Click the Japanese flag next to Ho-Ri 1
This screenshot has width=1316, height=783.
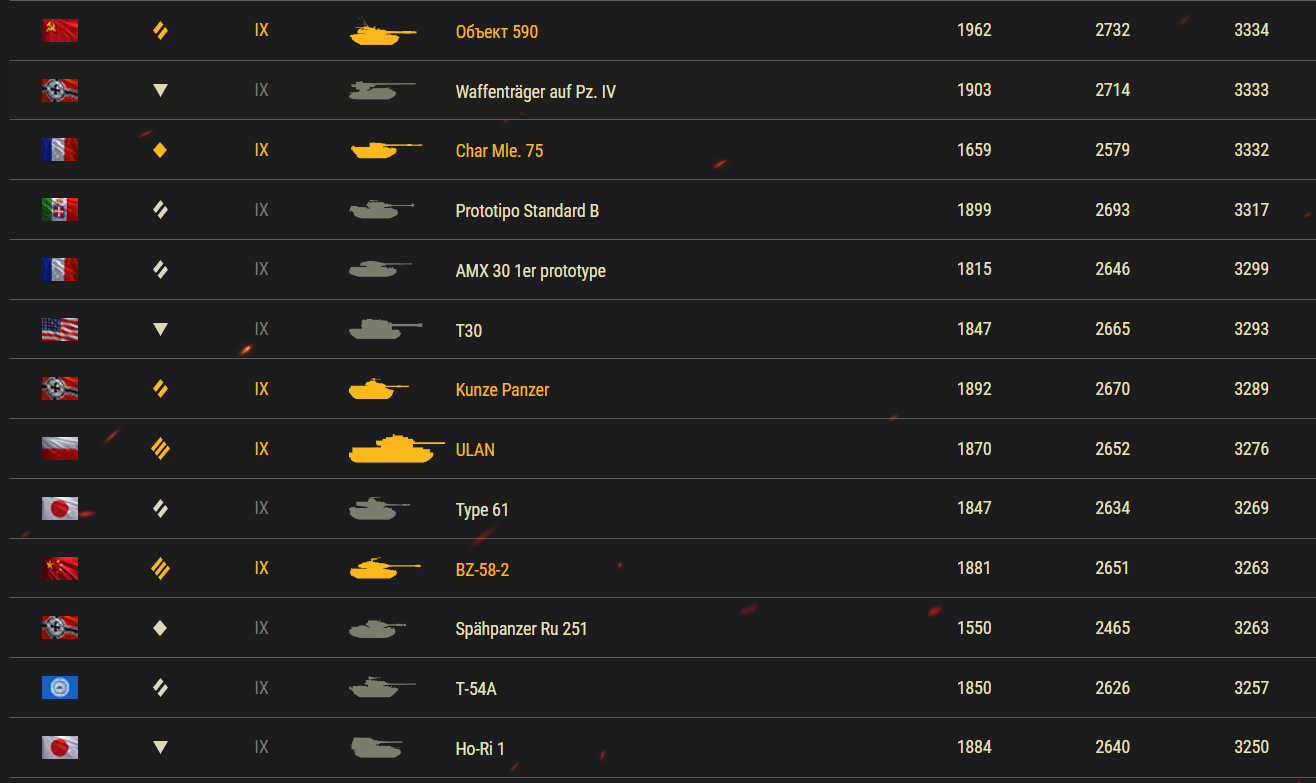[60, 747]
